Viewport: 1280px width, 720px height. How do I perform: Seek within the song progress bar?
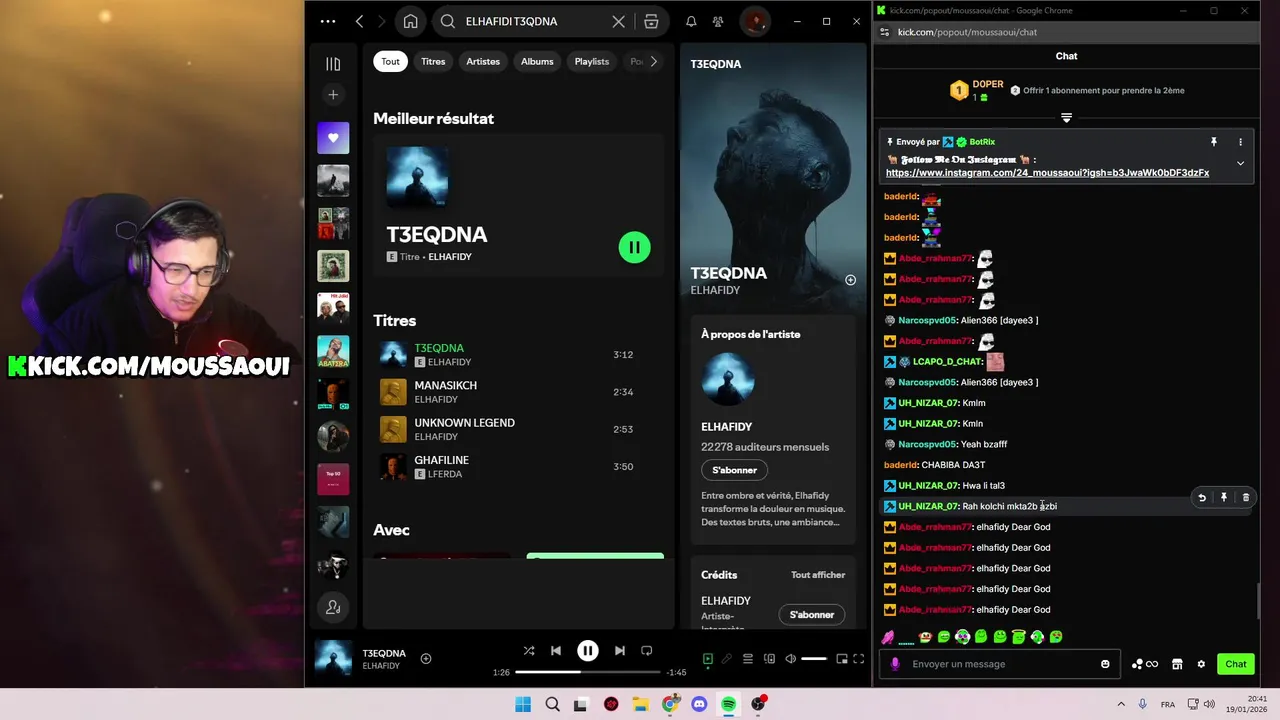tap(587, 672)
